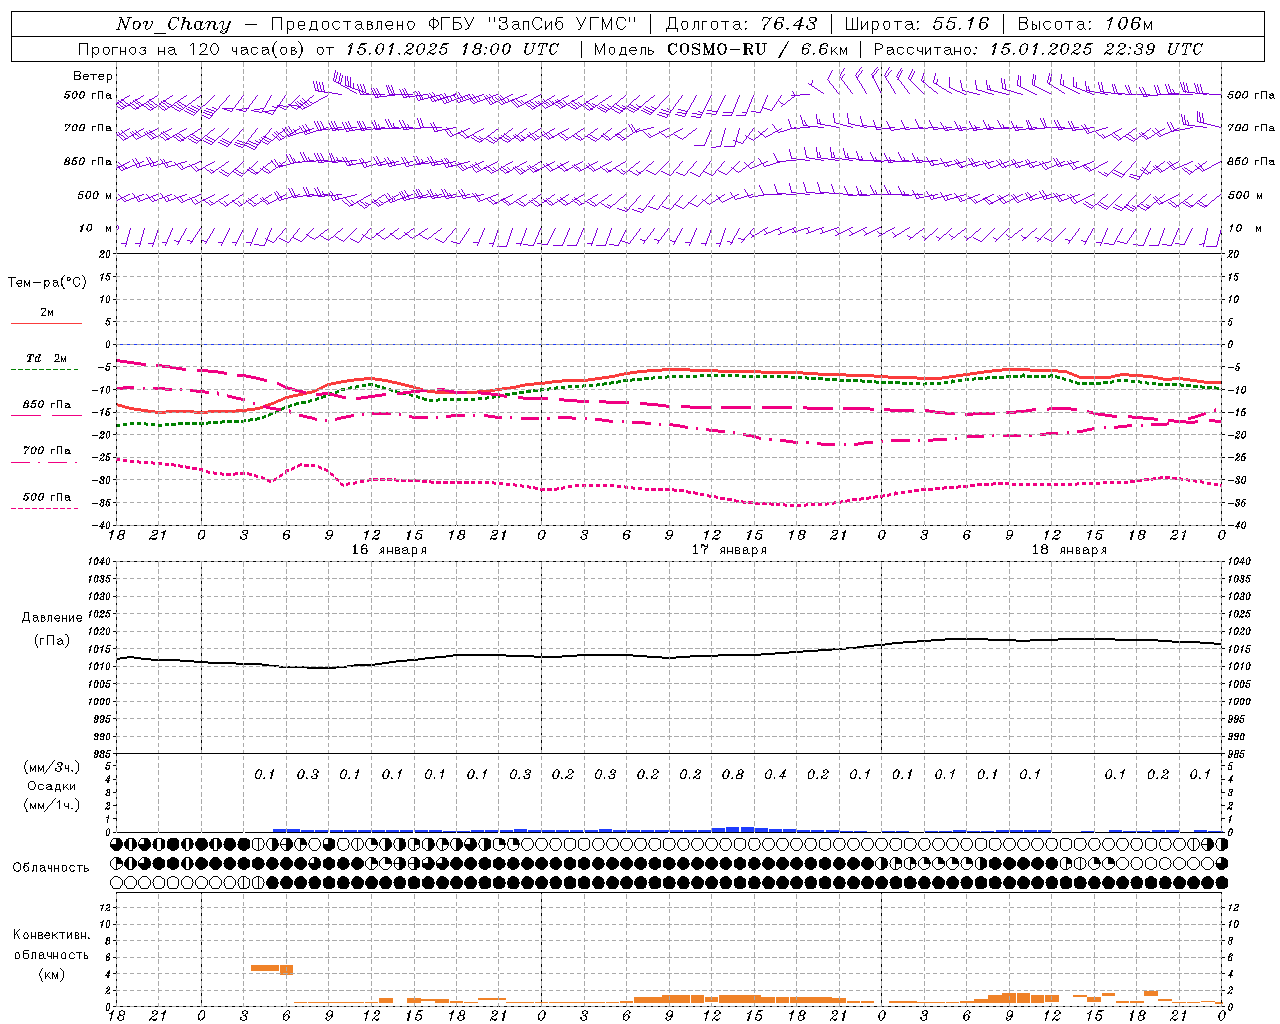Click the 'Ветер' wind panel label
Screen dimensions: 1280x1024
pos(93,76)
